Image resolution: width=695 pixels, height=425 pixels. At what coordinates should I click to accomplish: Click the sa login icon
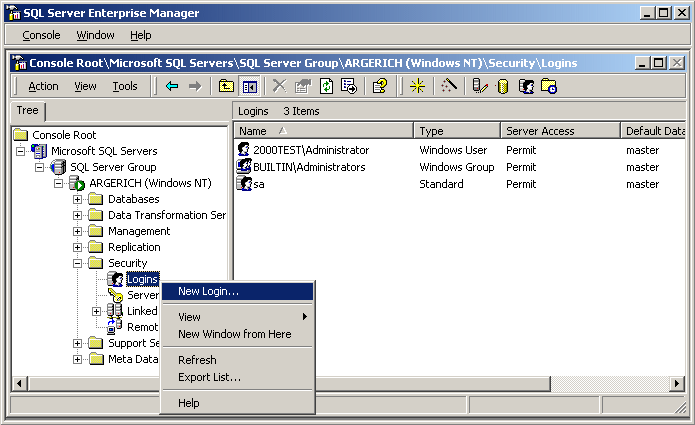pos(244,183)
